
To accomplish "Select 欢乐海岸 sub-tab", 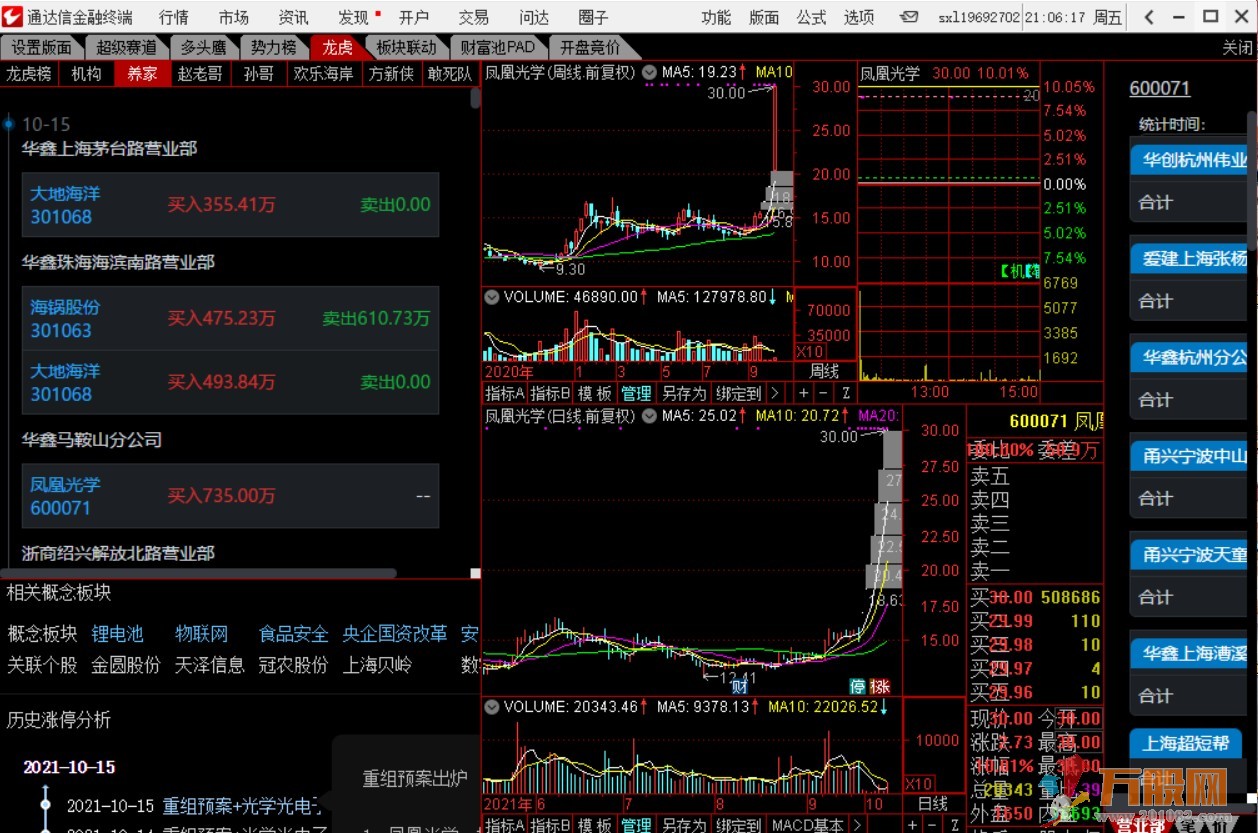I will click(x=324, y=73).
